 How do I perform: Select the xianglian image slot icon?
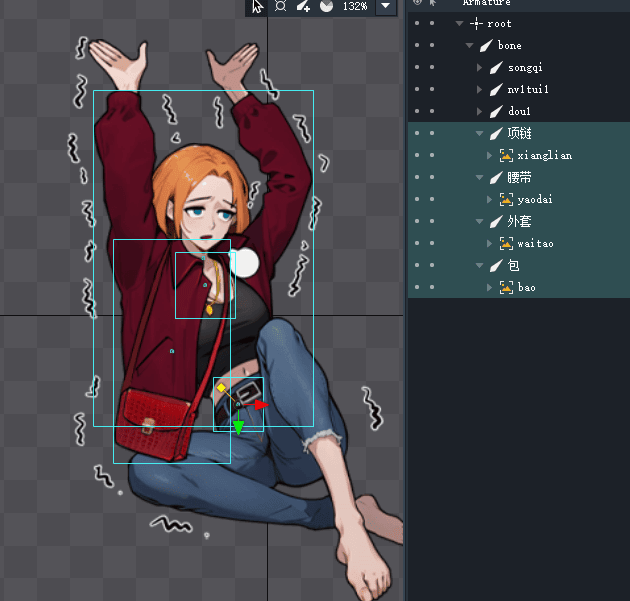click(506, 155)
